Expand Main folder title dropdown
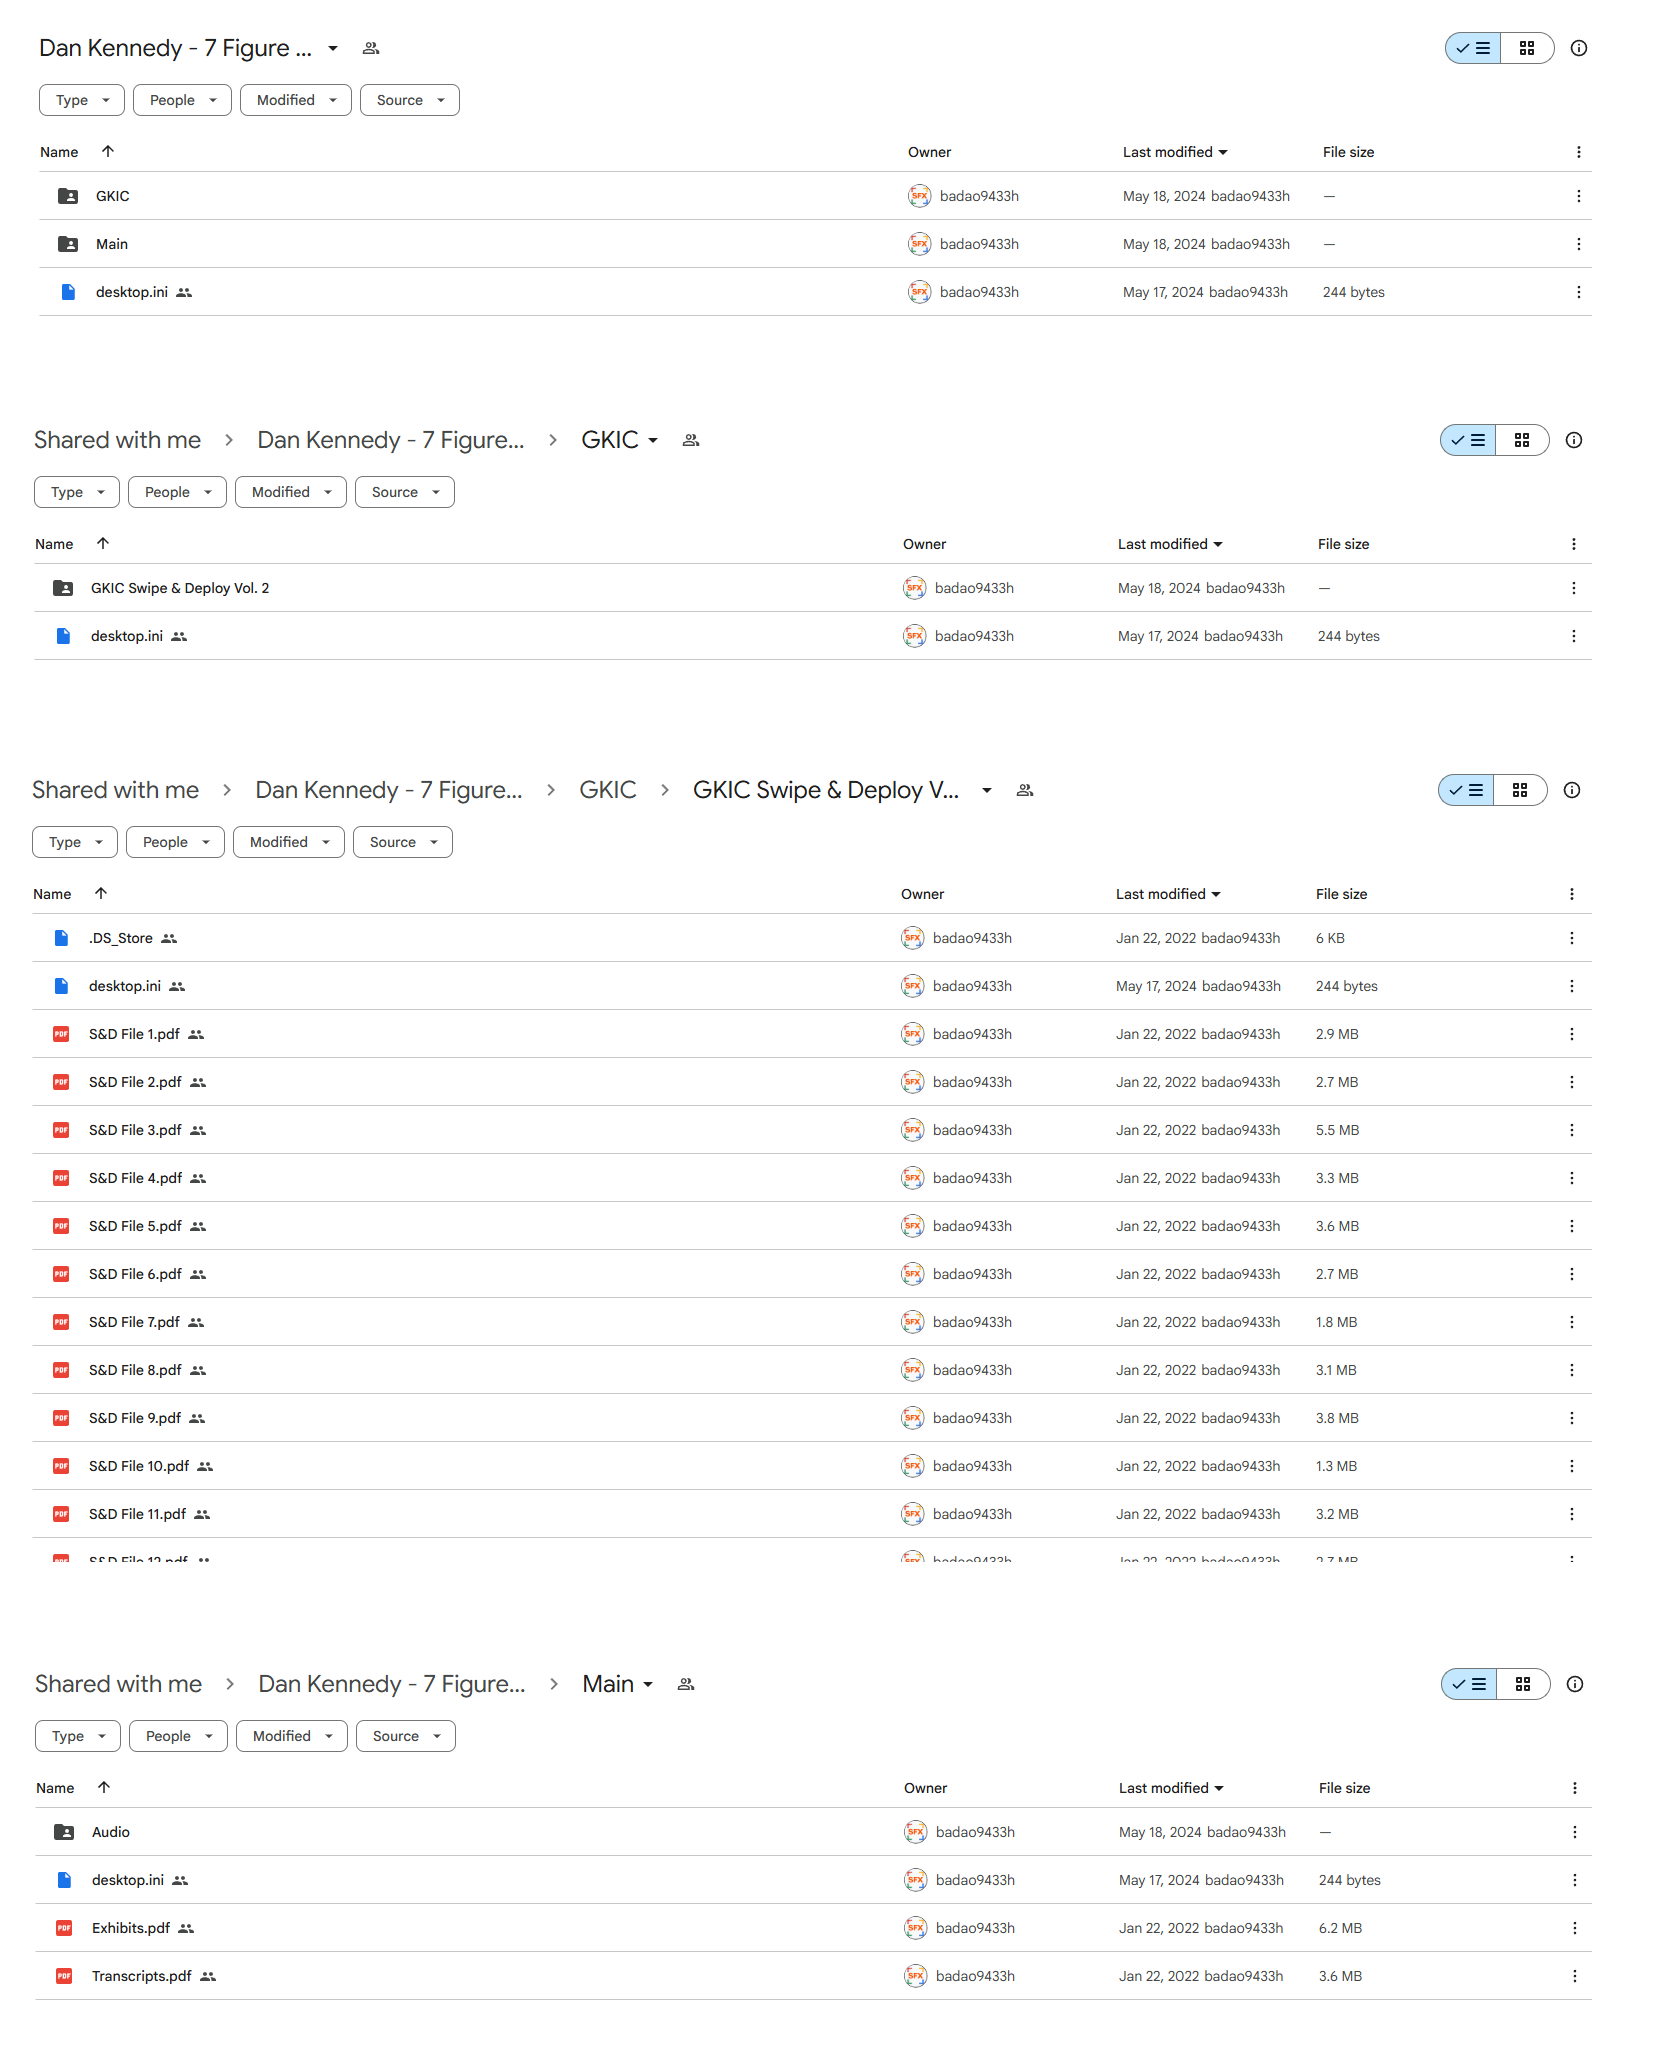Screen dimensions: 1656x2056 click(648, 1684)
